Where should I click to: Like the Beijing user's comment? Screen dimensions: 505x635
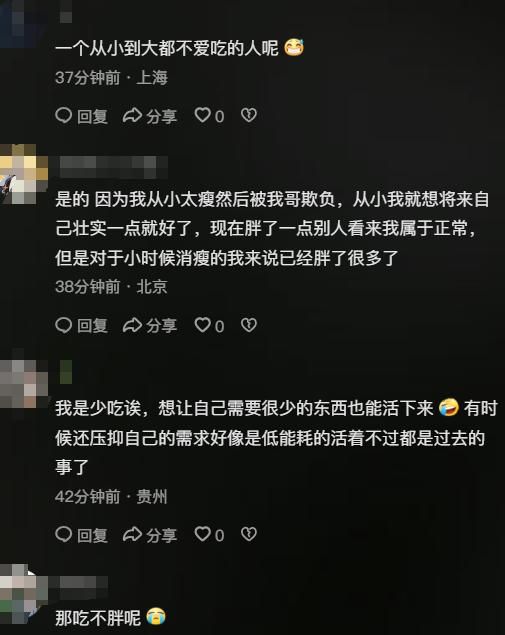(209, 325)
